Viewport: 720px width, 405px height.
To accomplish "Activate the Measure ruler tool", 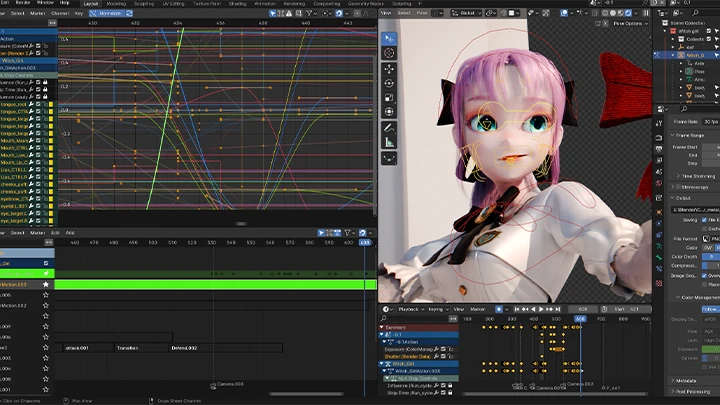I will [389, 143].
